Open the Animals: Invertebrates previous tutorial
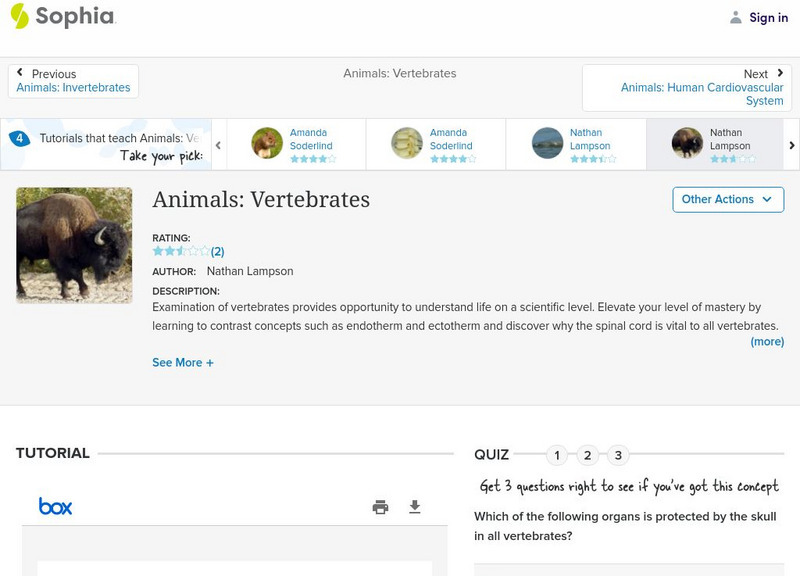This screenshot has height=576, width=800. click(72, 86)
